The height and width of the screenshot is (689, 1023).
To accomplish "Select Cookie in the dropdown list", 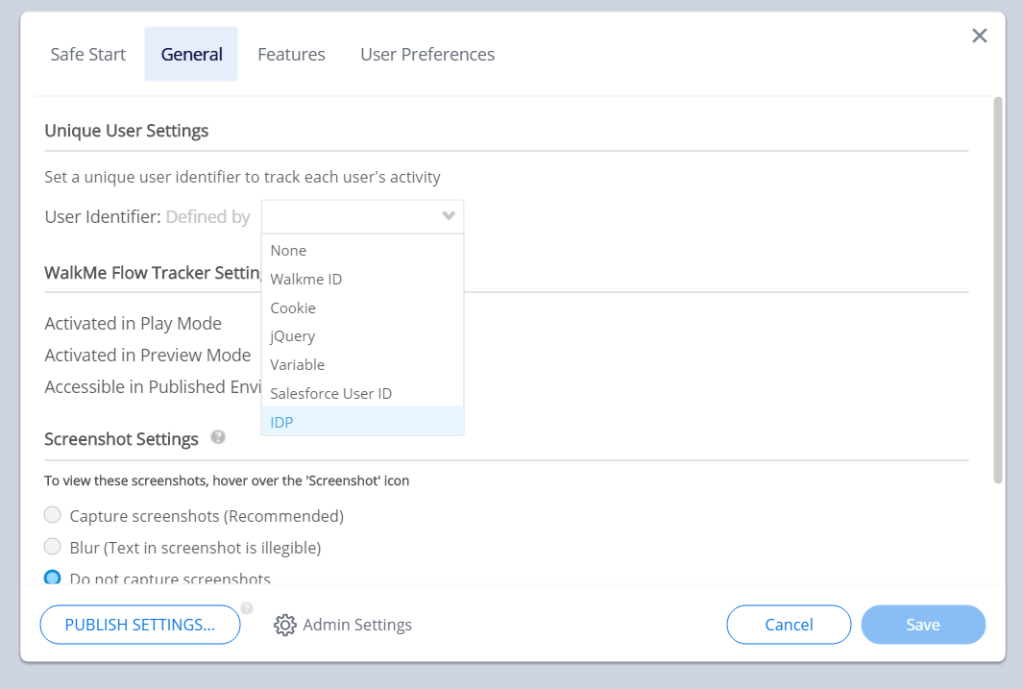I will pos(292,308).
